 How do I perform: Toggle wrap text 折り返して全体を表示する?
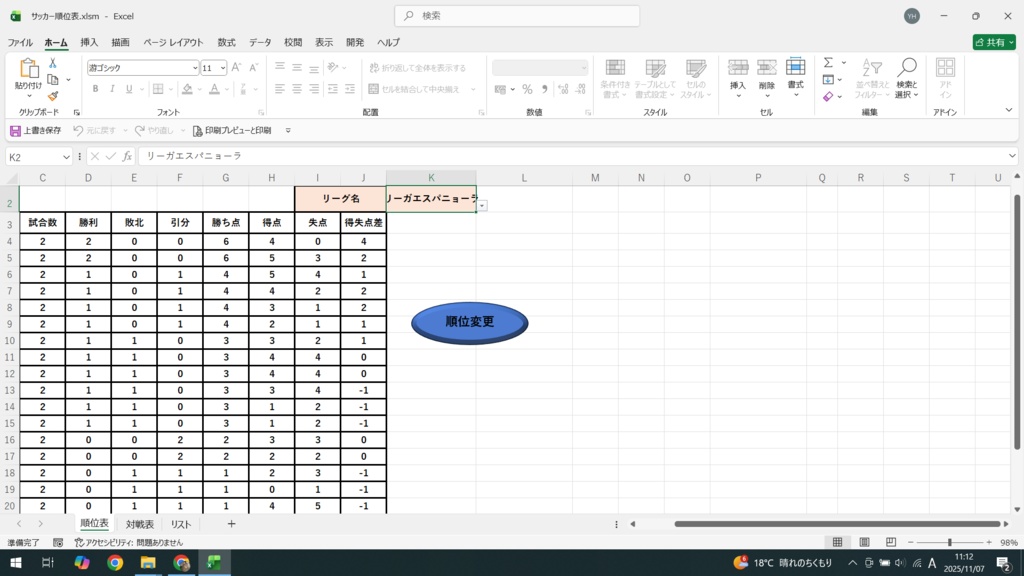tap(418, 68)
